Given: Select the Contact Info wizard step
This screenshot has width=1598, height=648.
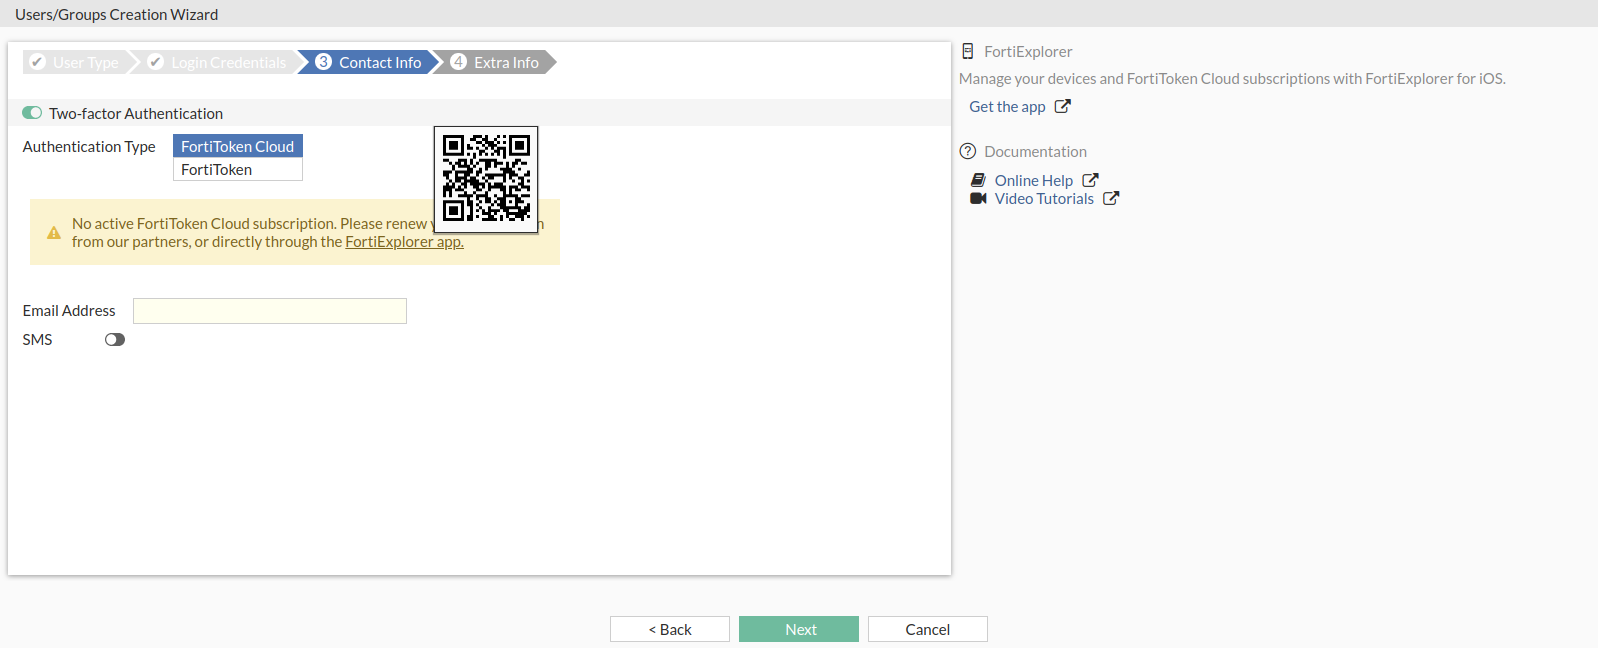Looking at the screenshot, I should point(369,62).
